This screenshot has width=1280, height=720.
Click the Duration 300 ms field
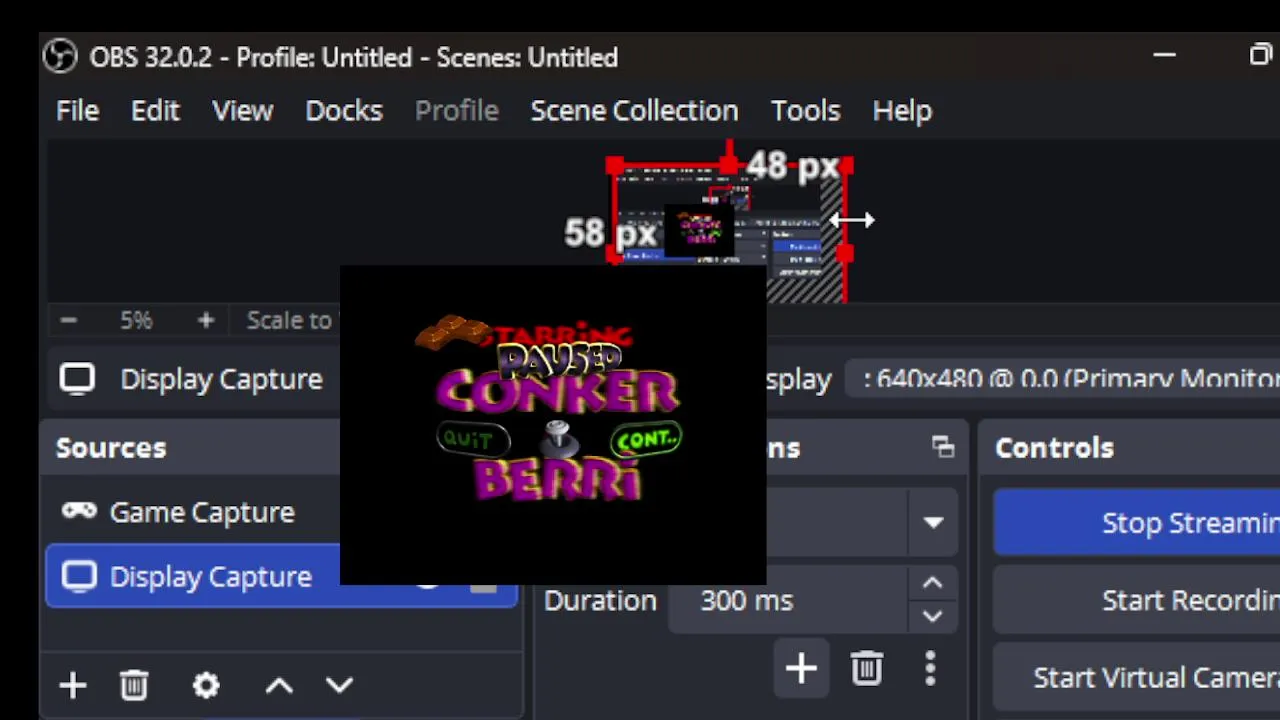tap(788, 600)
